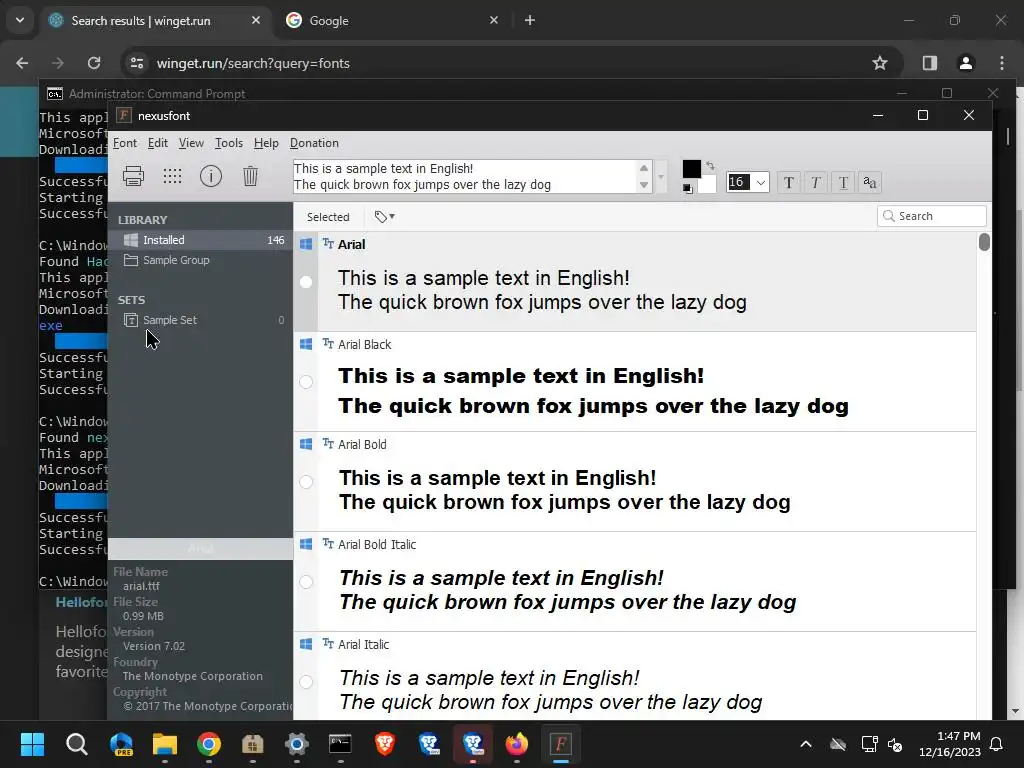The width and height of the screenshot is (1024, 768).
Task: Bookmark this page star icon
Action: (x=880, y=63)
